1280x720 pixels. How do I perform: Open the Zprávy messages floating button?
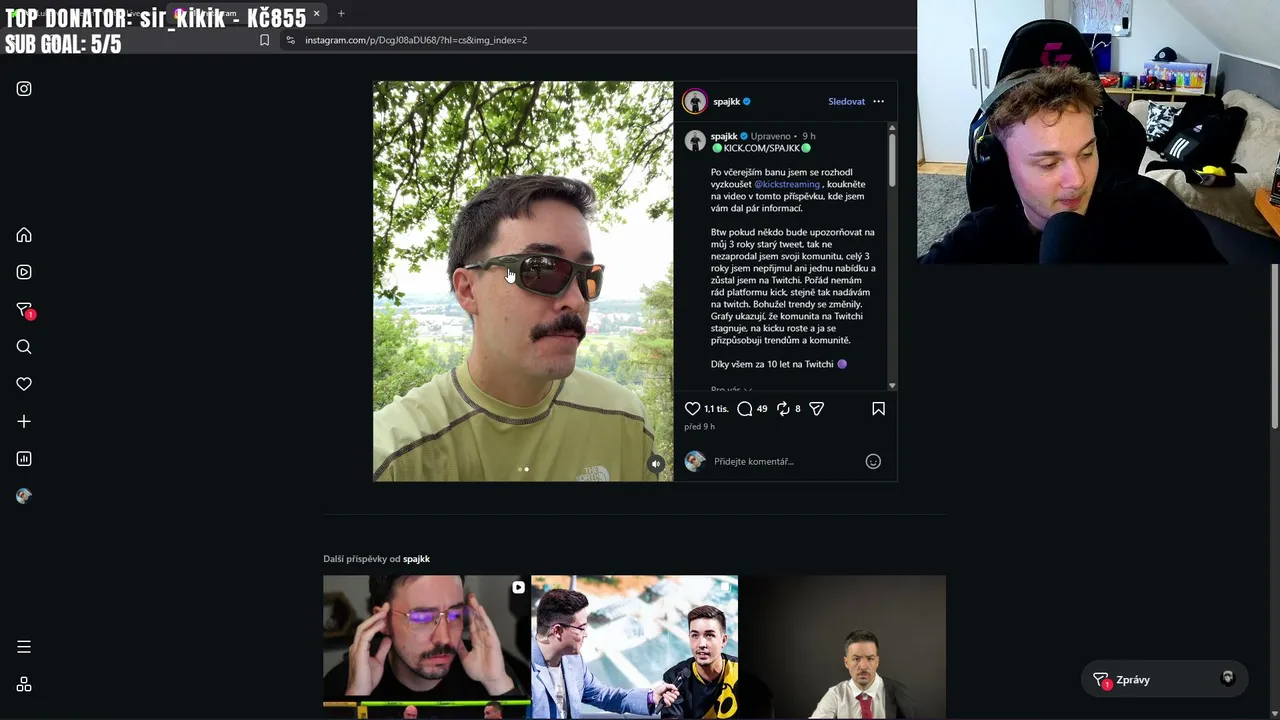1165,680
